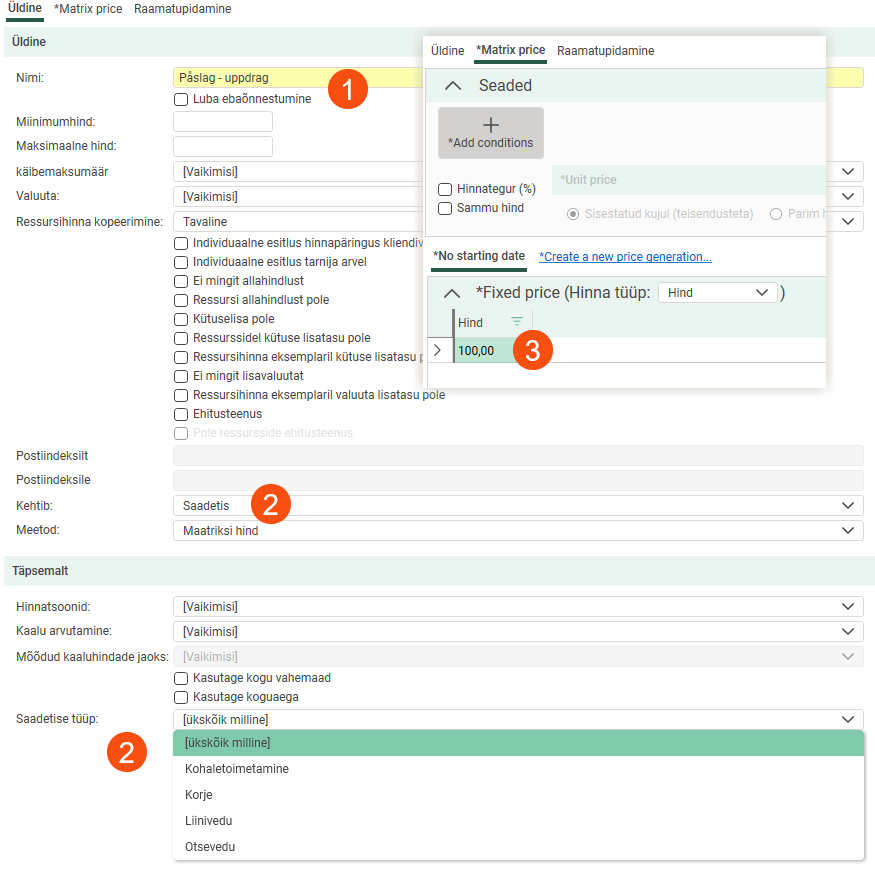This screenshot has height=869, width=875.
Task: Click the Miinimumhind input field
Action: pos(222,122)
